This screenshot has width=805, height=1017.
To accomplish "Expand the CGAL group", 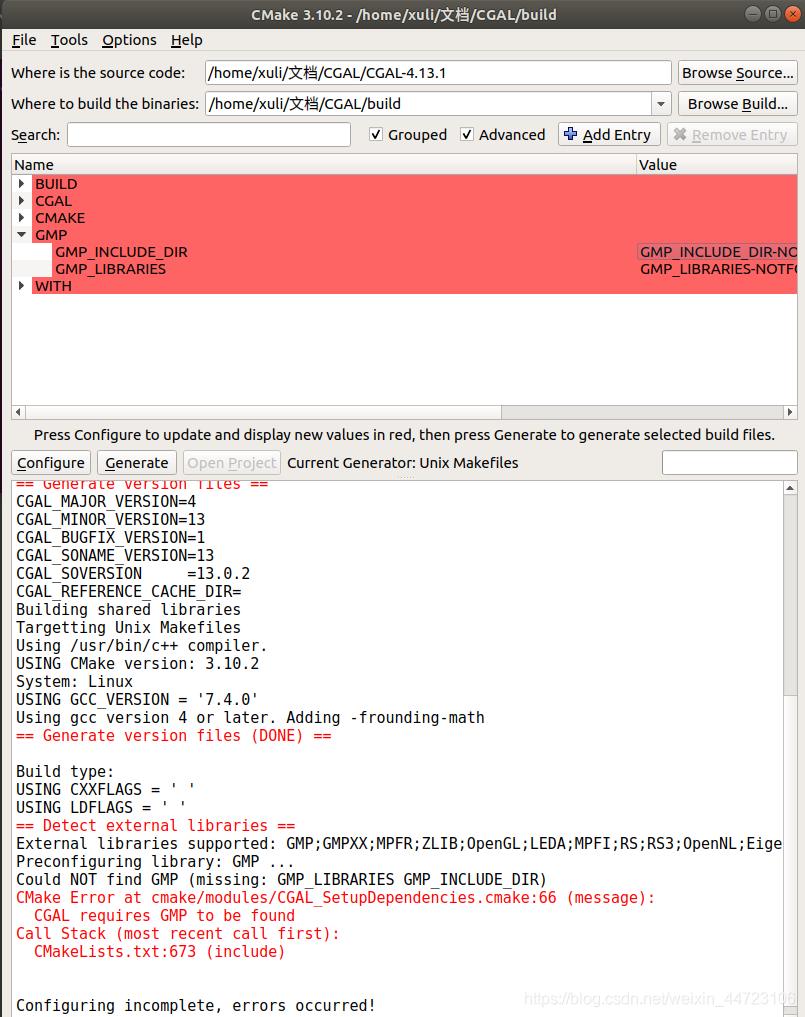I will tap(21, 200).
